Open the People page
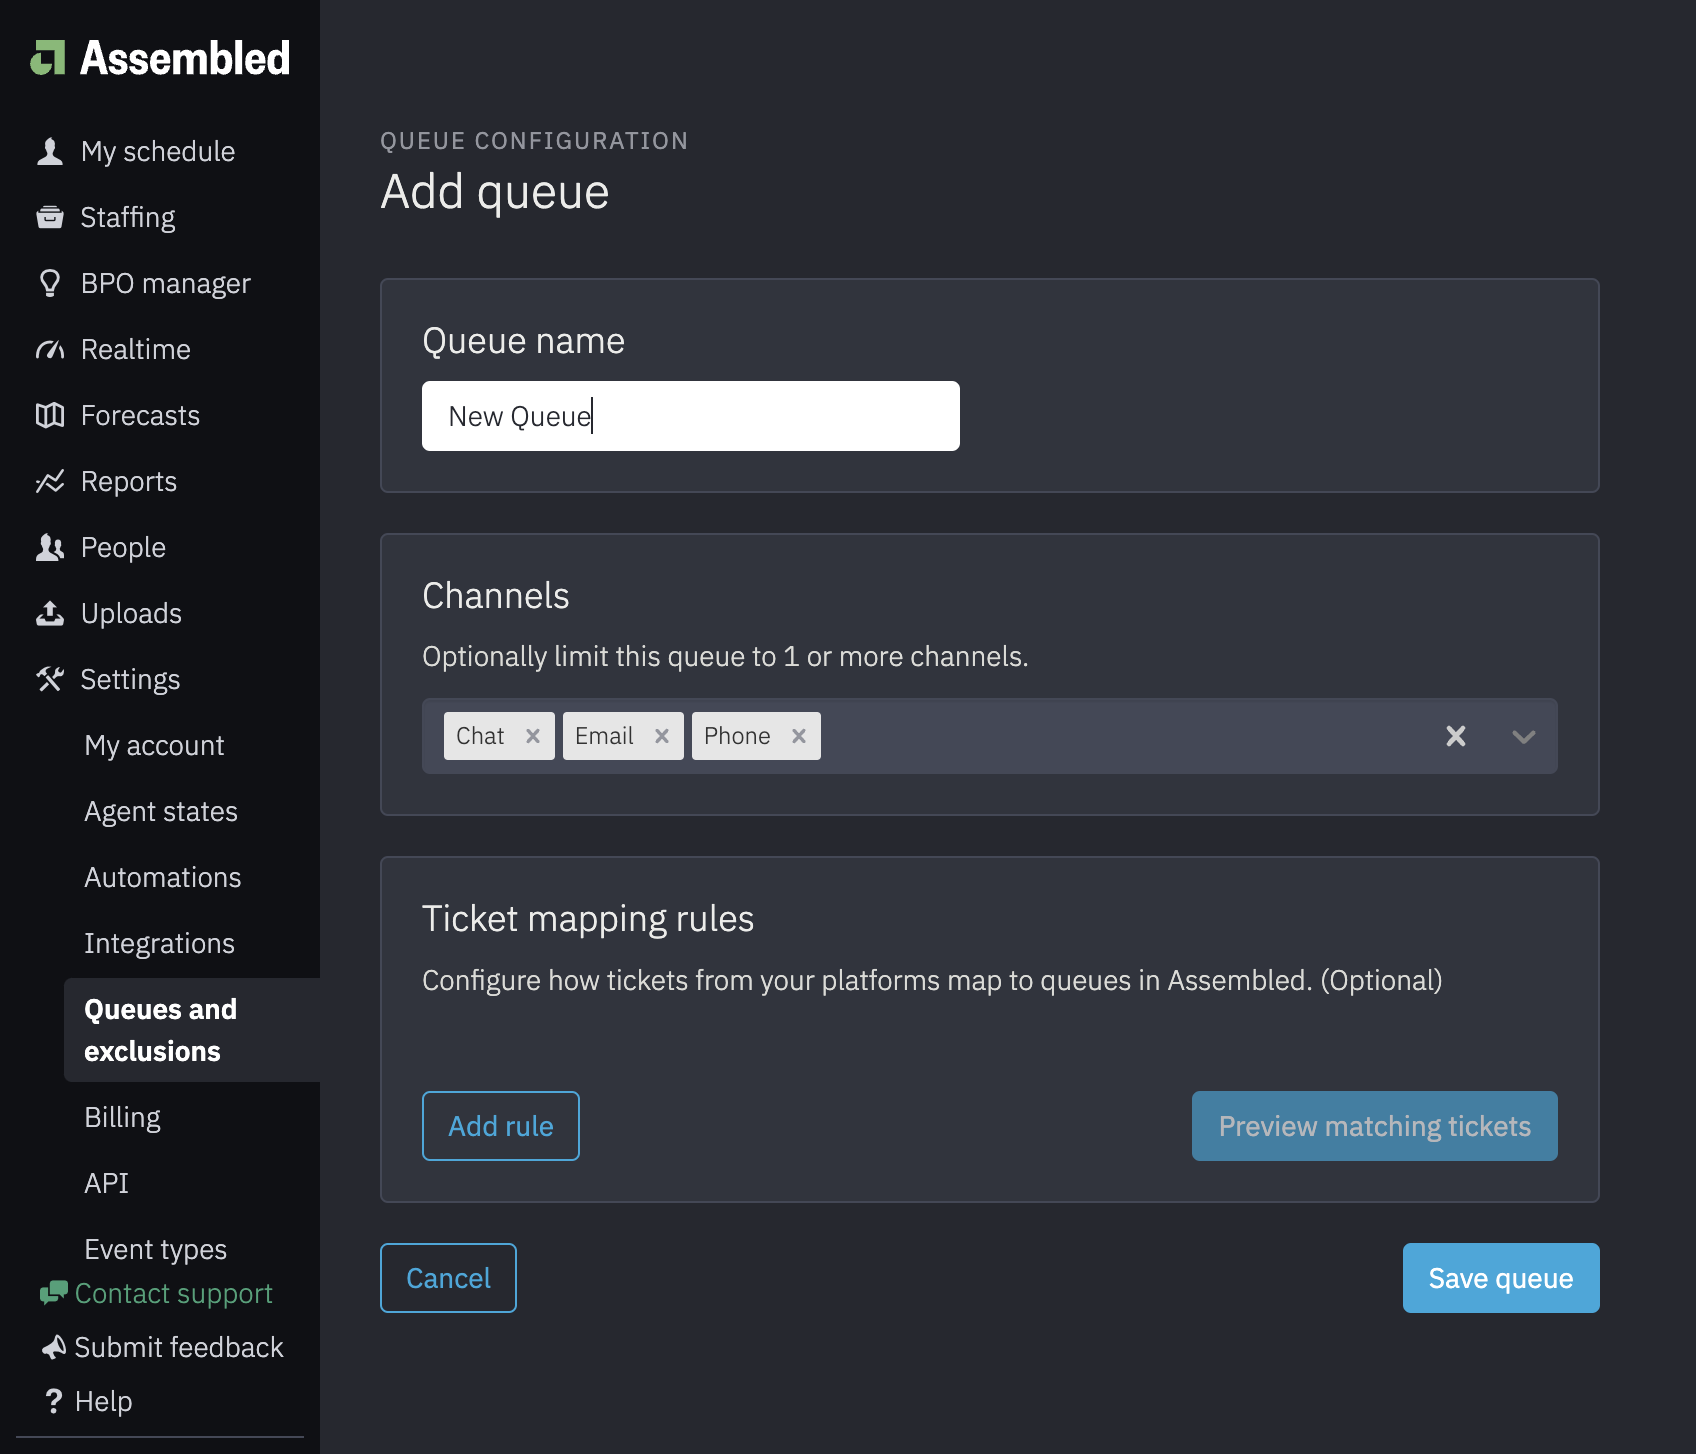 123,547
